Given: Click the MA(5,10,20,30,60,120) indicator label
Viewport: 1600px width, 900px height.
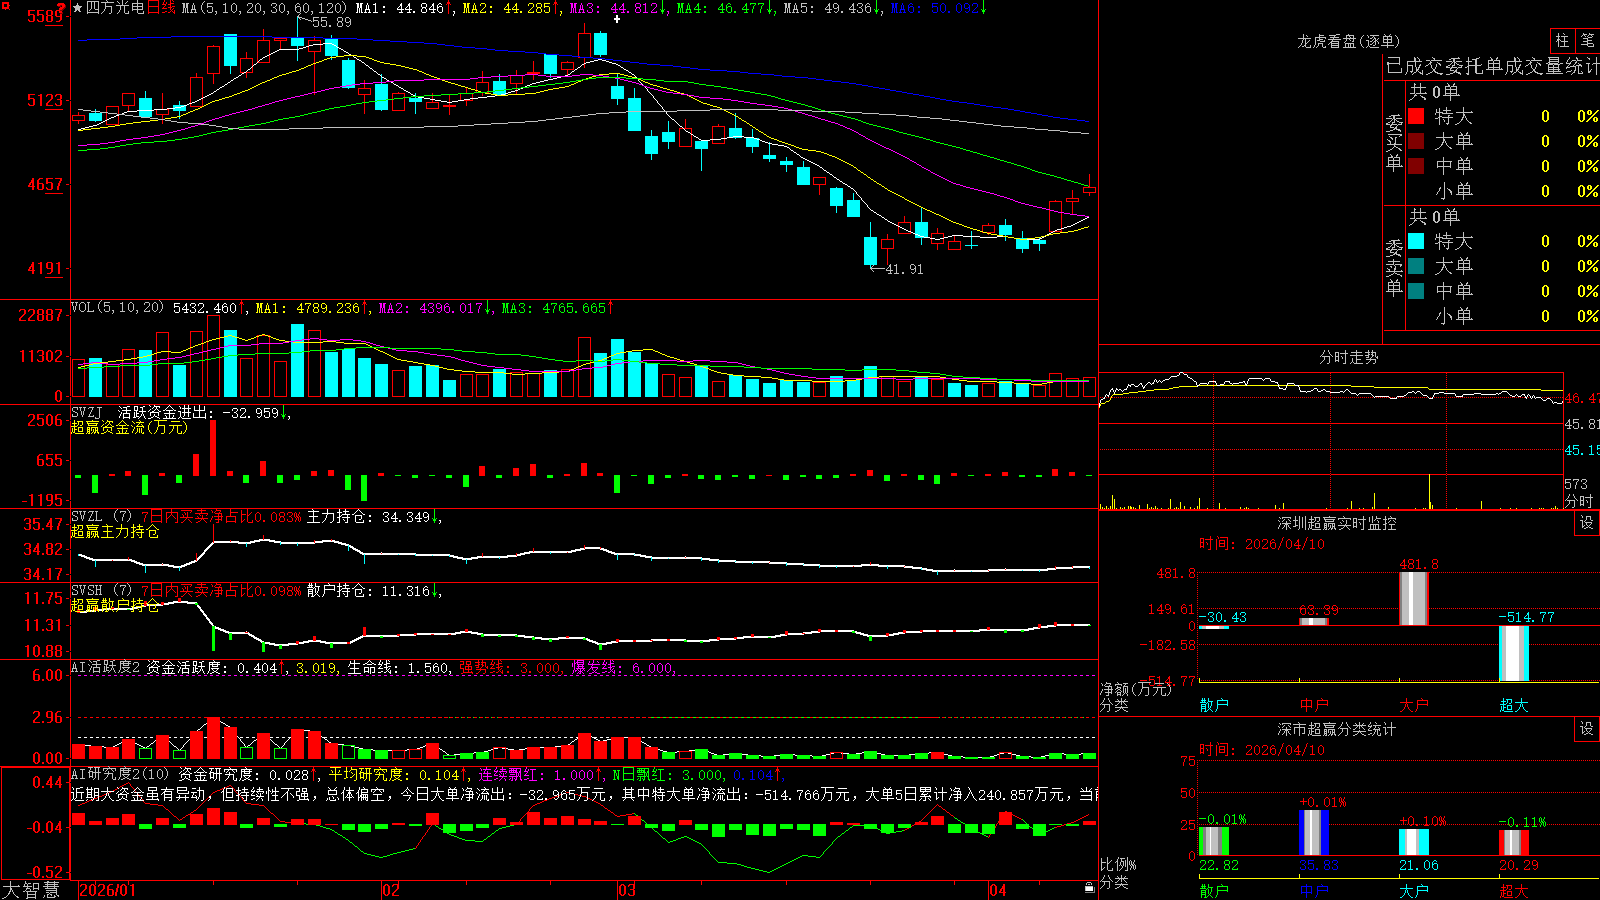Looking at the screenshot, I should (x=264, y=8).
